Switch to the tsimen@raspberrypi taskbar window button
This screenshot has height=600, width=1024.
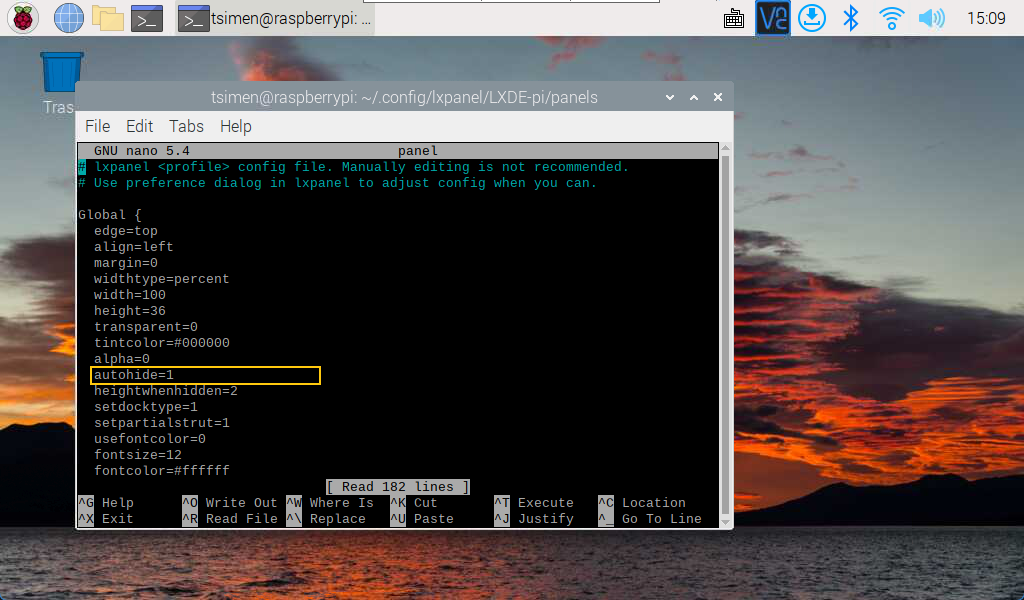pos(275,18)
